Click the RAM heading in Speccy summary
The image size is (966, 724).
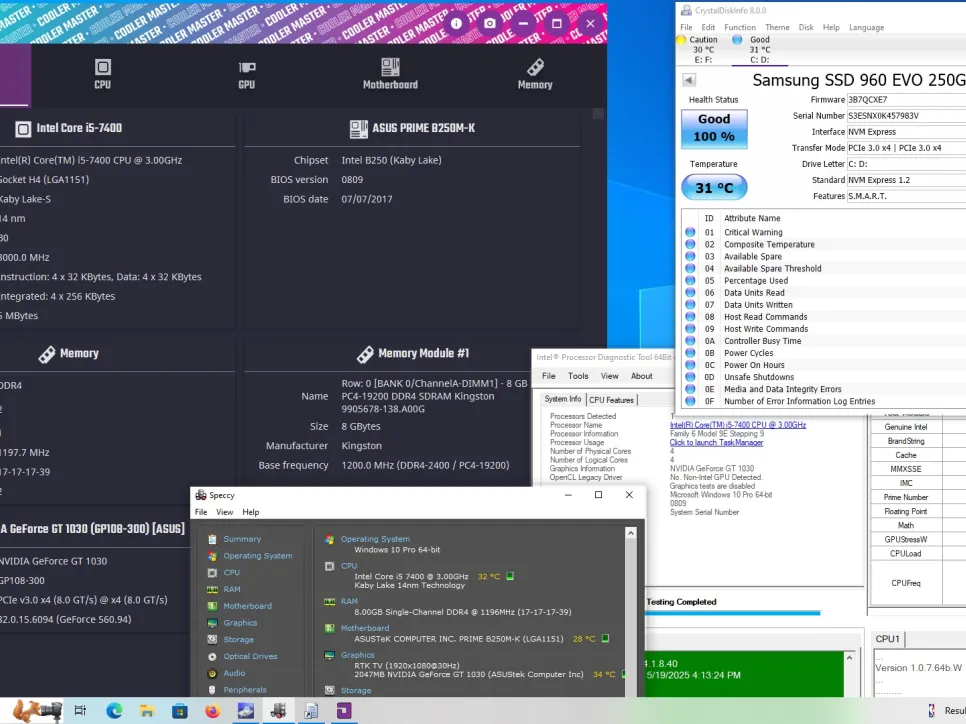pos(349,601)
